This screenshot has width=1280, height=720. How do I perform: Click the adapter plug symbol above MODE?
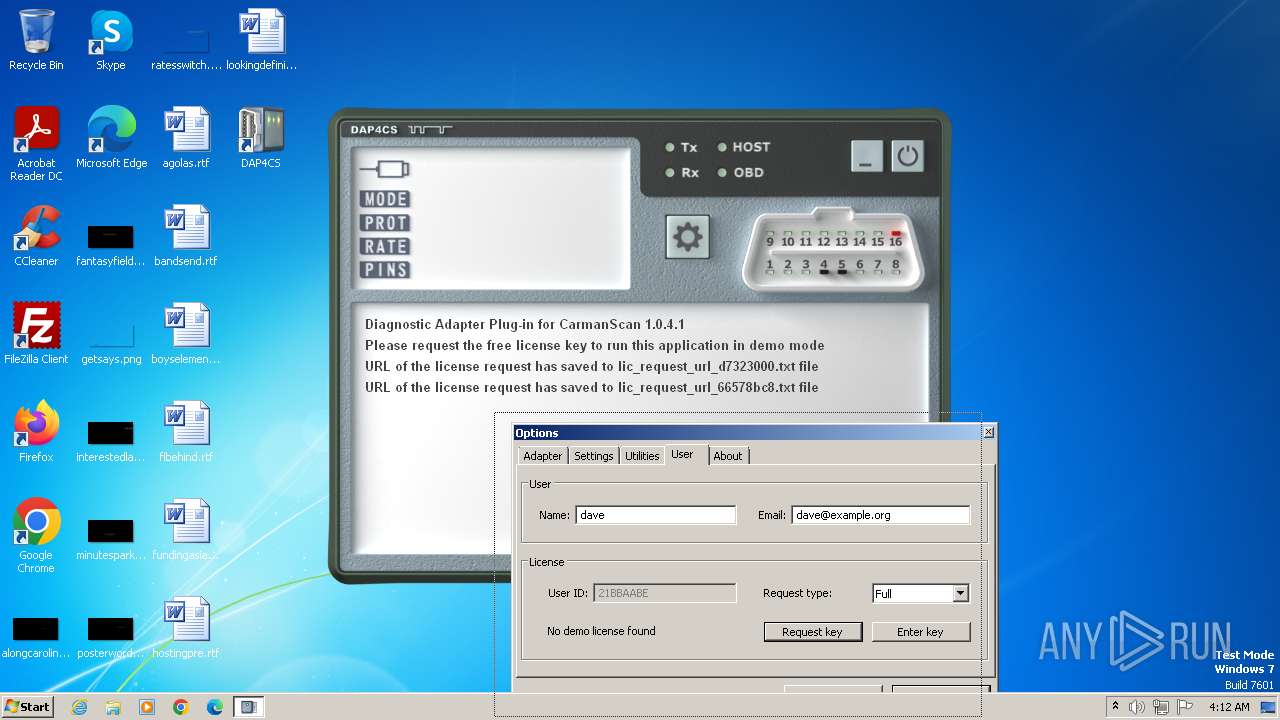(385, 169)
